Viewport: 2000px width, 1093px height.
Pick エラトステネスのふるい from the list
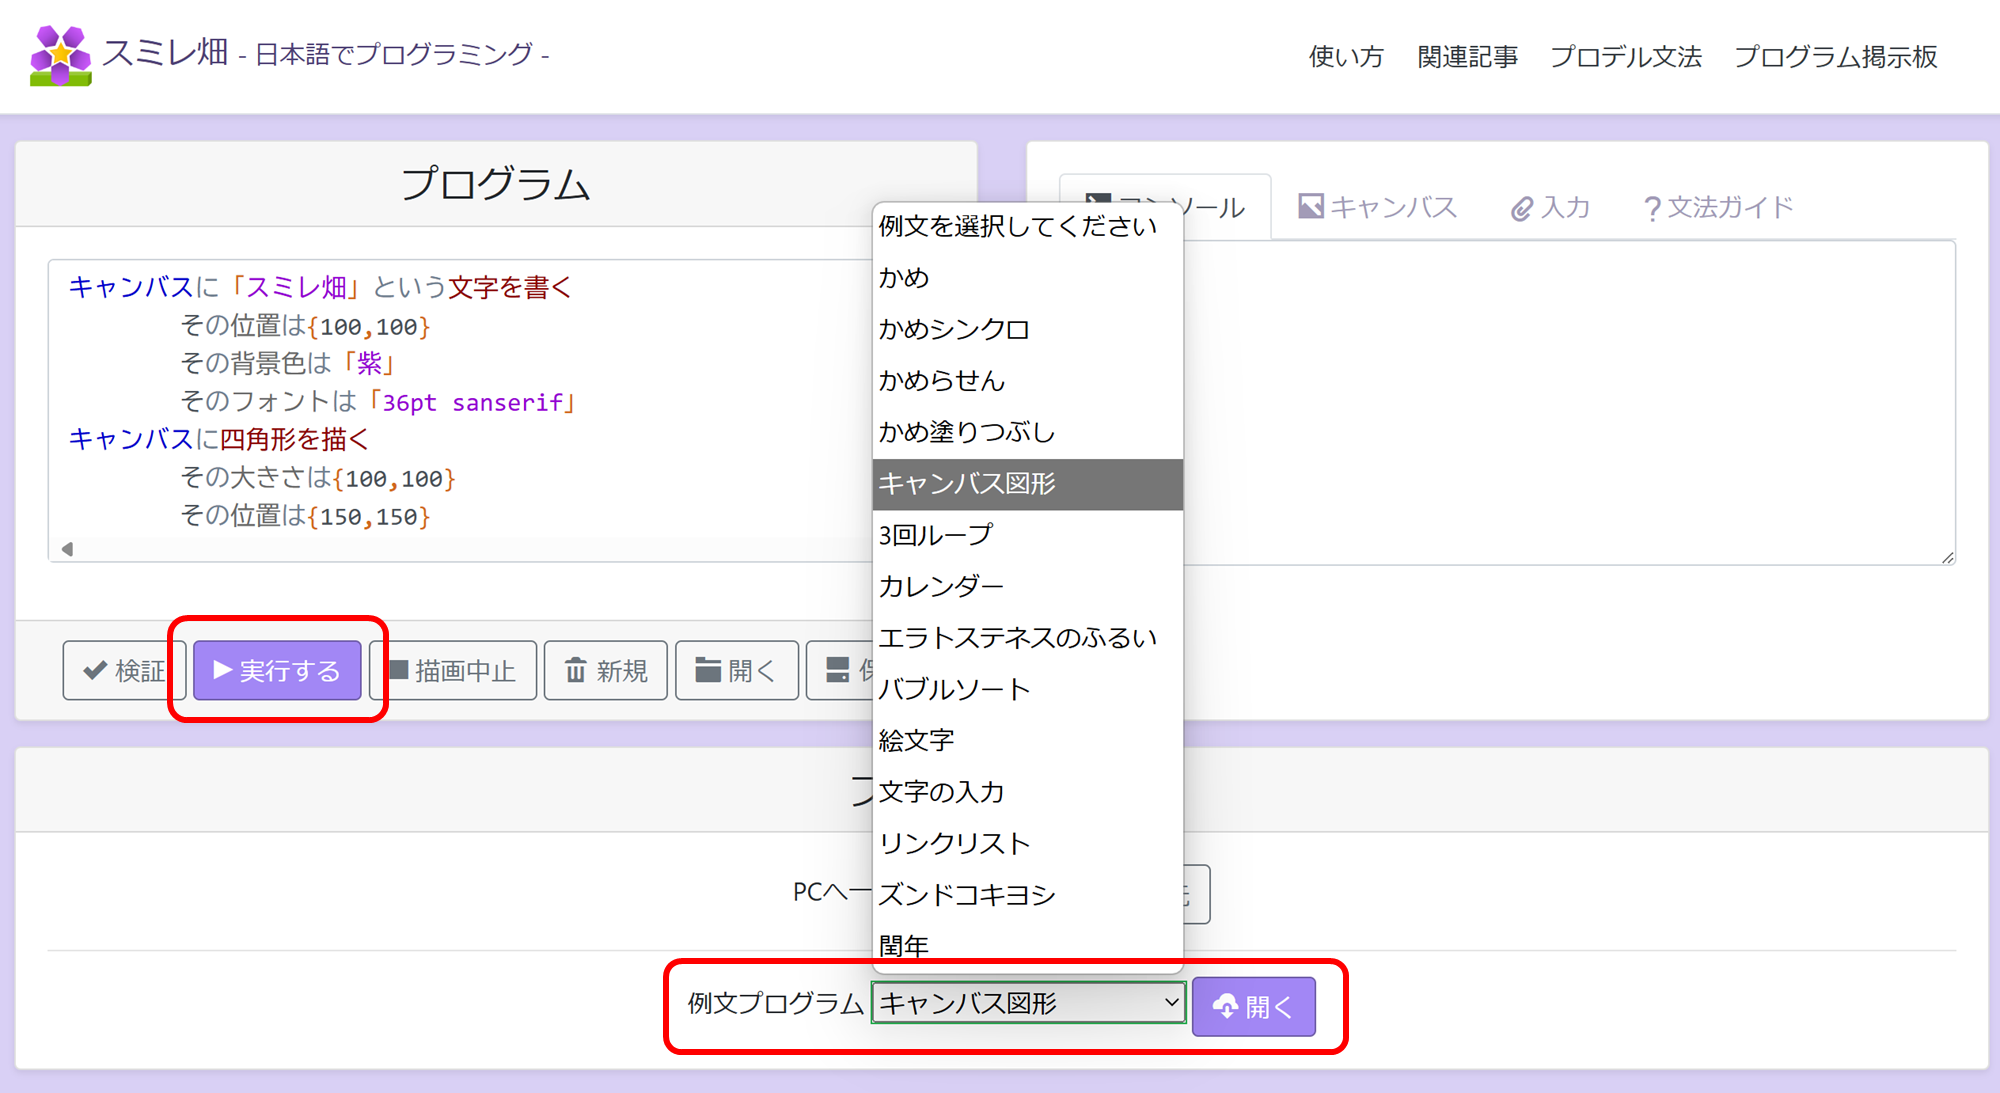(1017, 638)
